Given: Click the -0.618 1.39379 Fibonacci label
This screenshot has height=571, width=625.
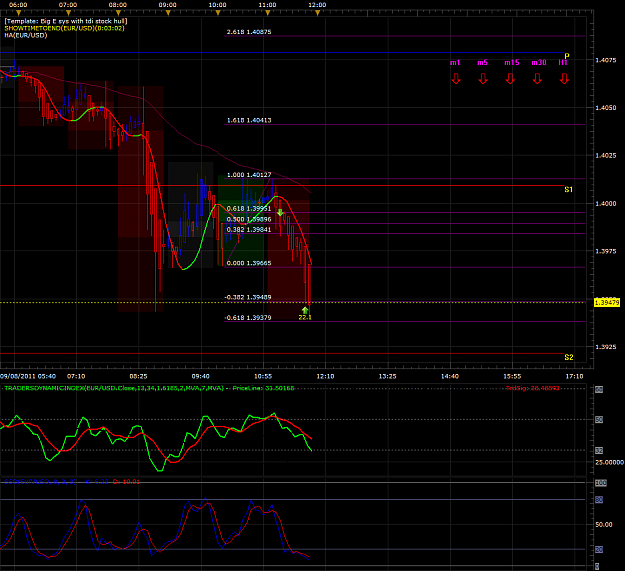Looking at the screenshot, I should tap(248, 318).
